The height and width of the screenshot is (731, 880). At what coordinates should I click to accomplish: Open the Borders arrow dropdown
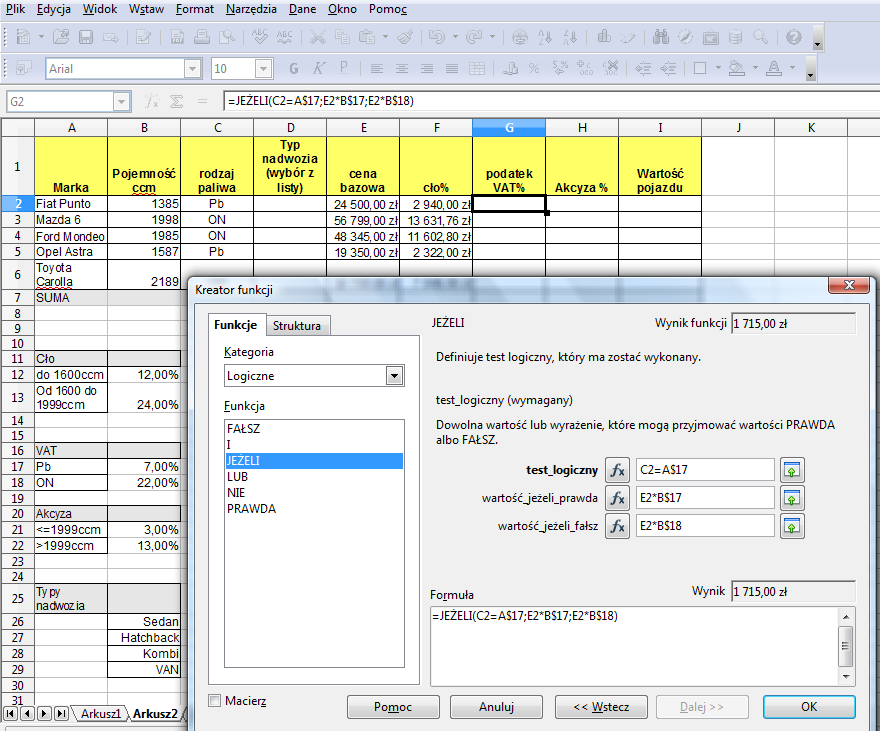(x=718, y=68)
